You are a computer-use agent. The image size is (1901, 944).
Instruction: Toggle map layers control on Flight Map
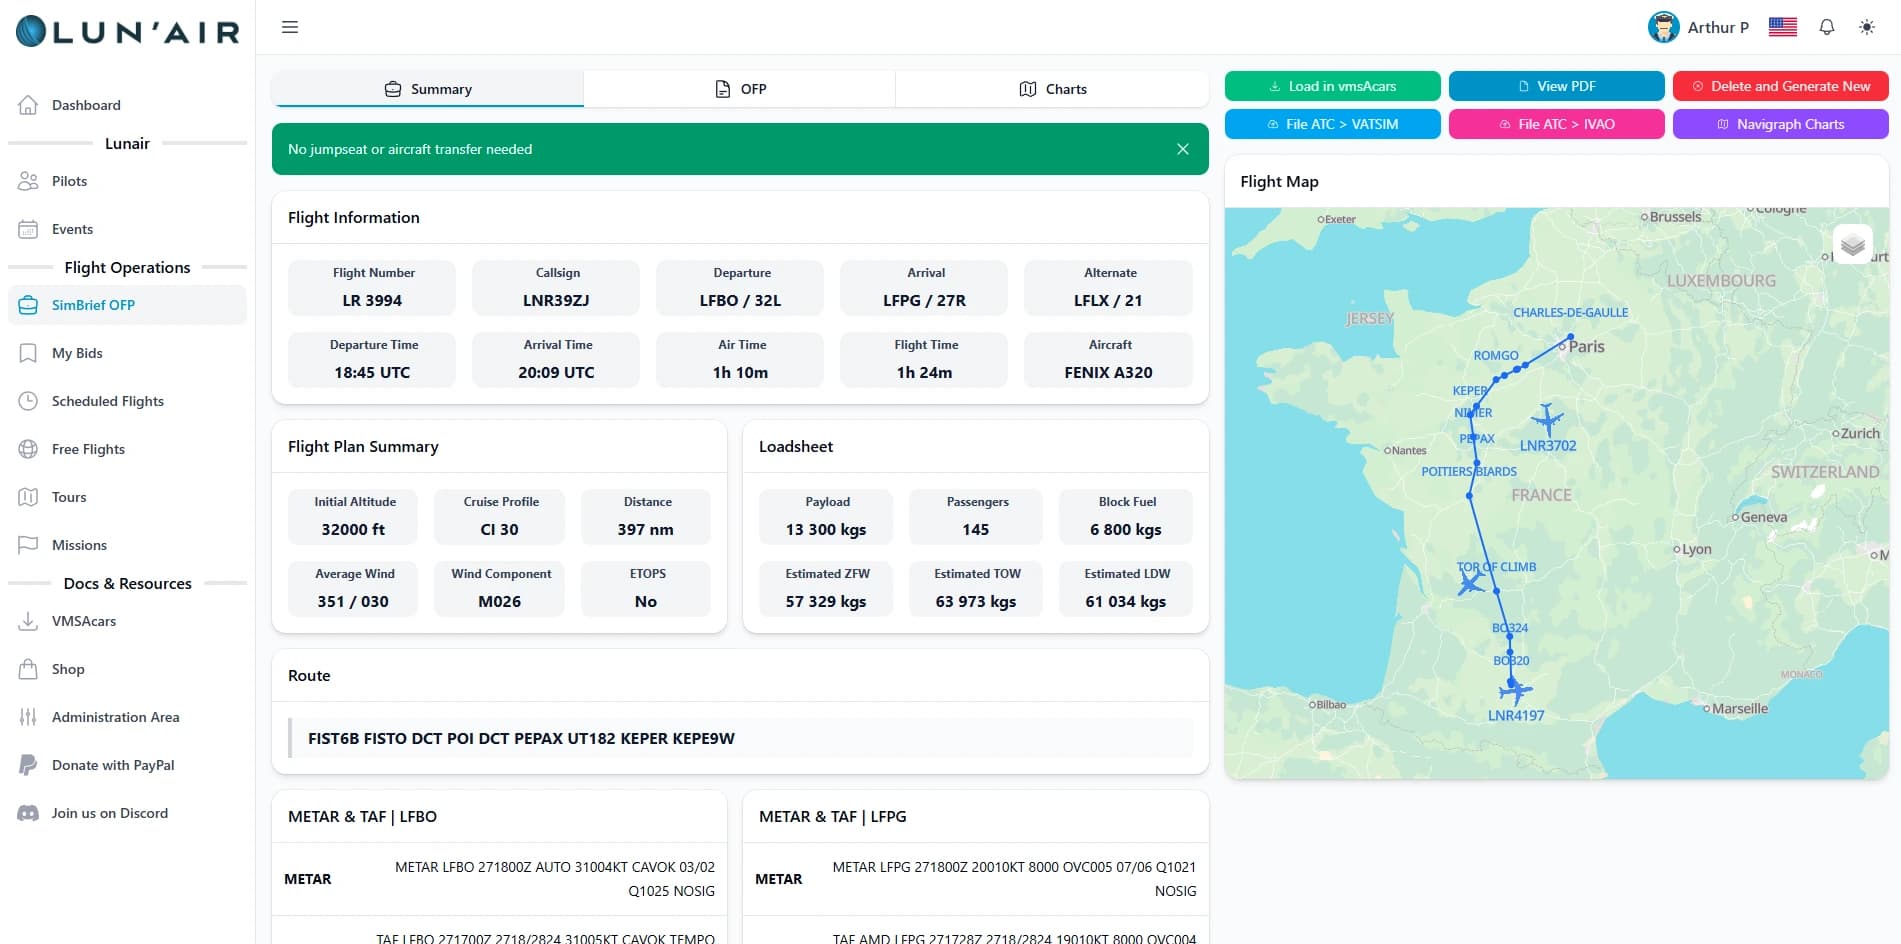point(1853,243)
